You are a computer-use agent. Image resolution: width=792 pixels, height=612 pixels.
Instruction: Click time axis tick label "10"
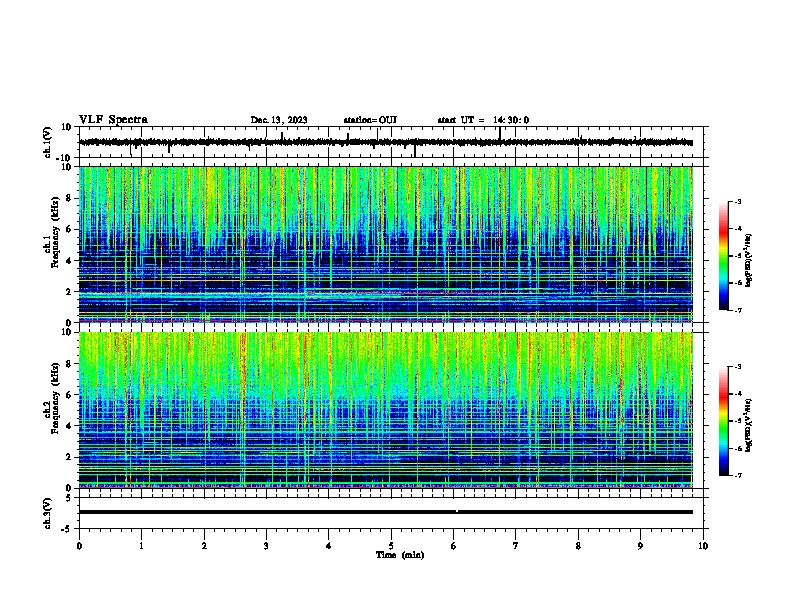703,546
